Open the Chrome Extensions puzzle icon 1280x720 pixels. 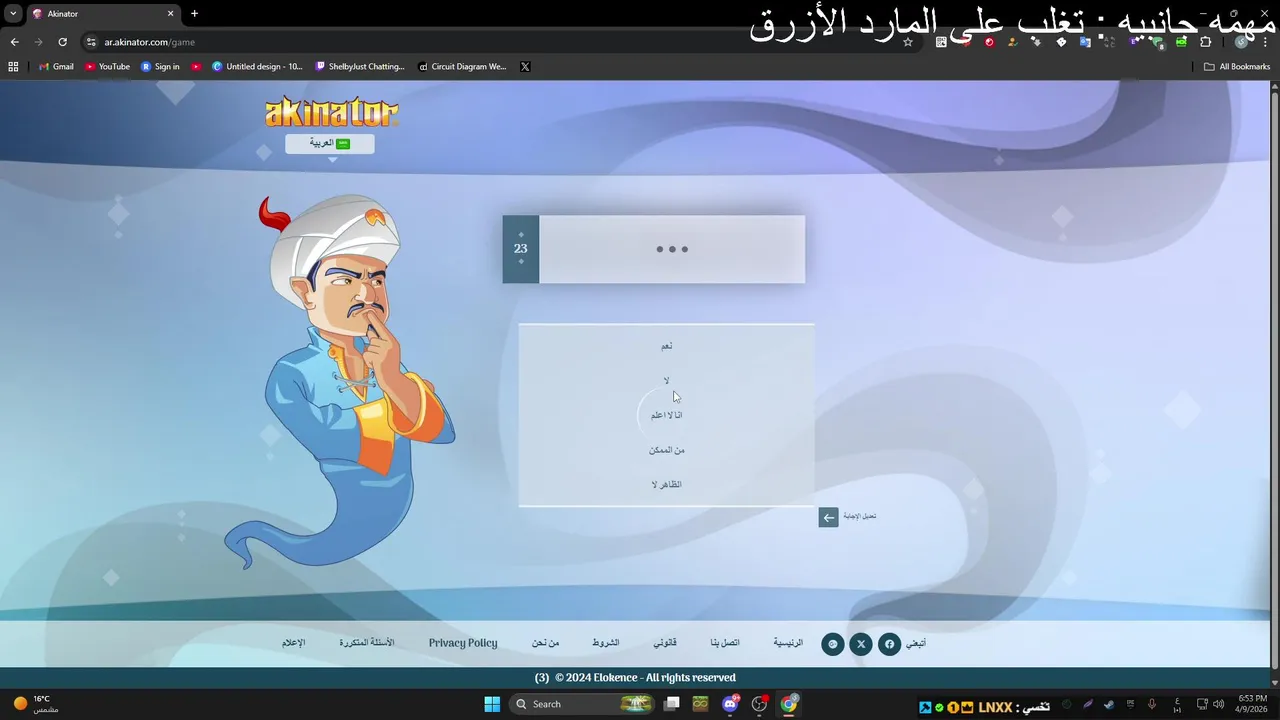pyautogui.click(x=1205, y=42)
